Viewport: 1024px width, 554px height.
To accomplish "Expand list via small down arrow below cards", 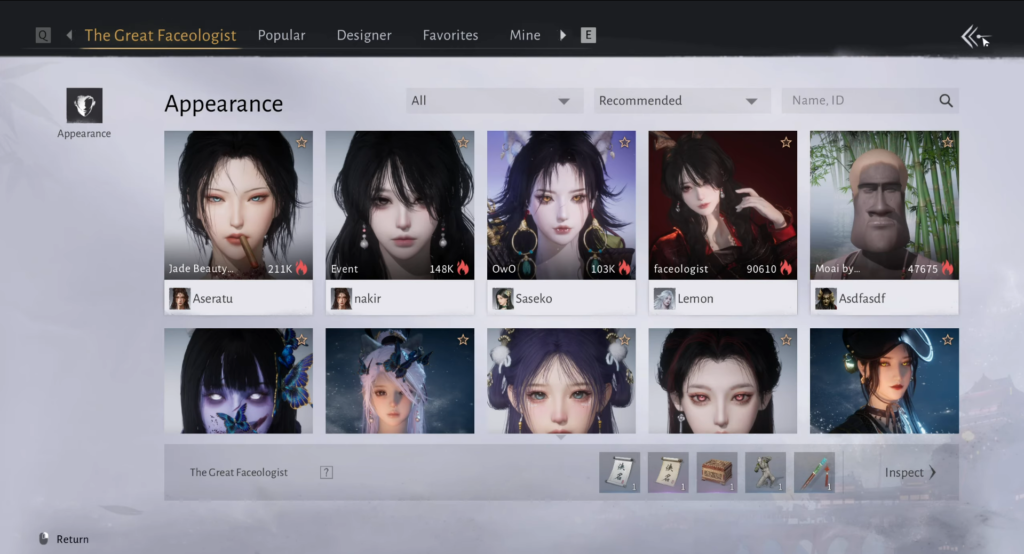I will pos(560,438).
